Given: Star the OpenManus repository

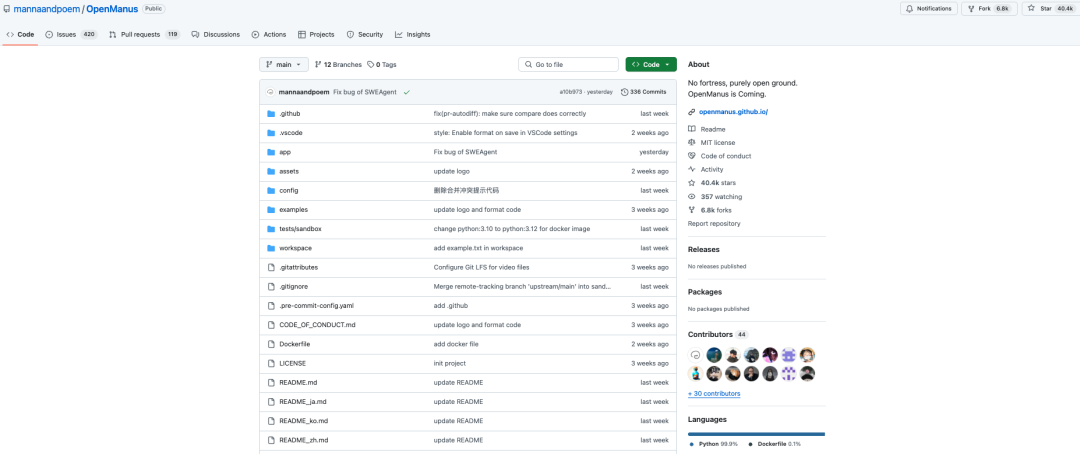Looking at the screenshot, I should tap(1050, 8).
